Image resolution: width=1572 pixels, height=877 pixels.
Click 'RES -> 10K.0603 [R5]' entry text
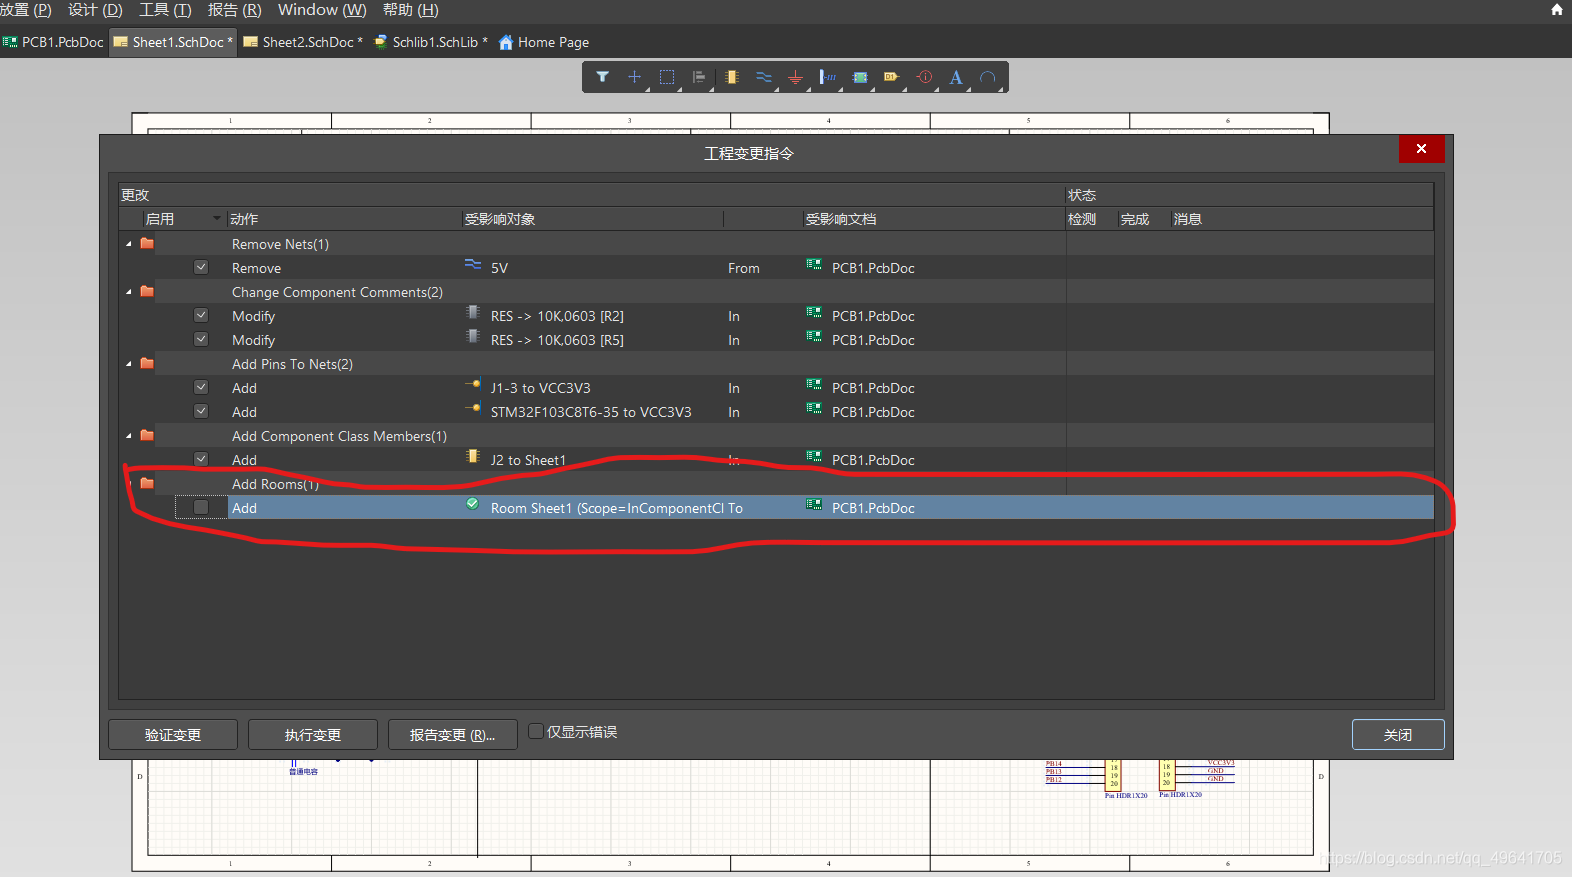click(557, 340)
